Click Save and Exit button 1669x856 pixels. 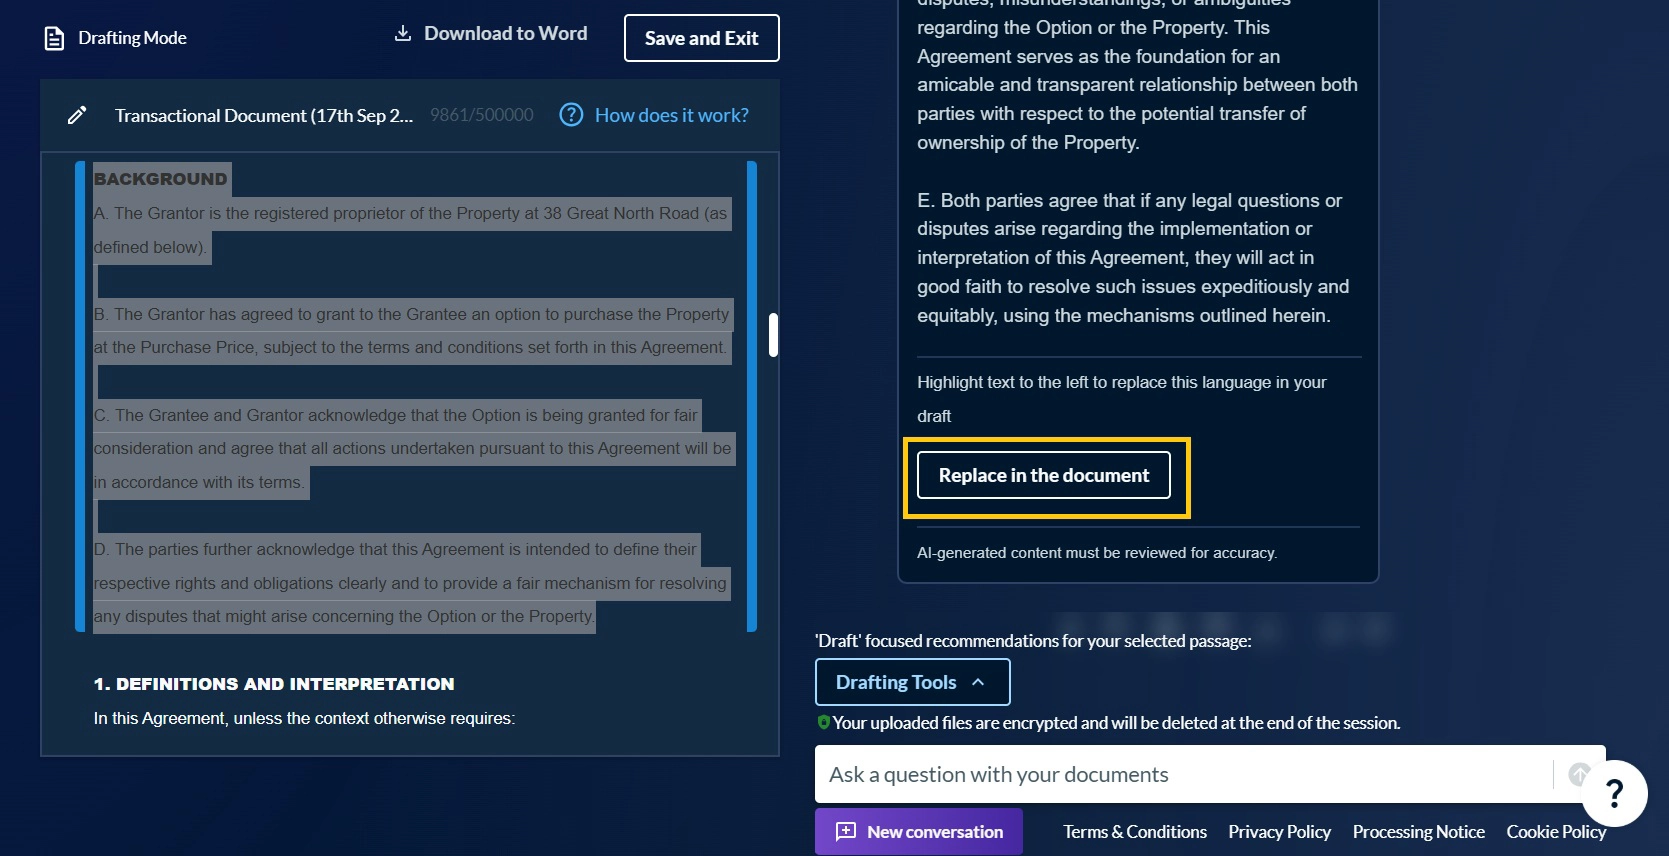pyautogui.click(x=701, y=38)
